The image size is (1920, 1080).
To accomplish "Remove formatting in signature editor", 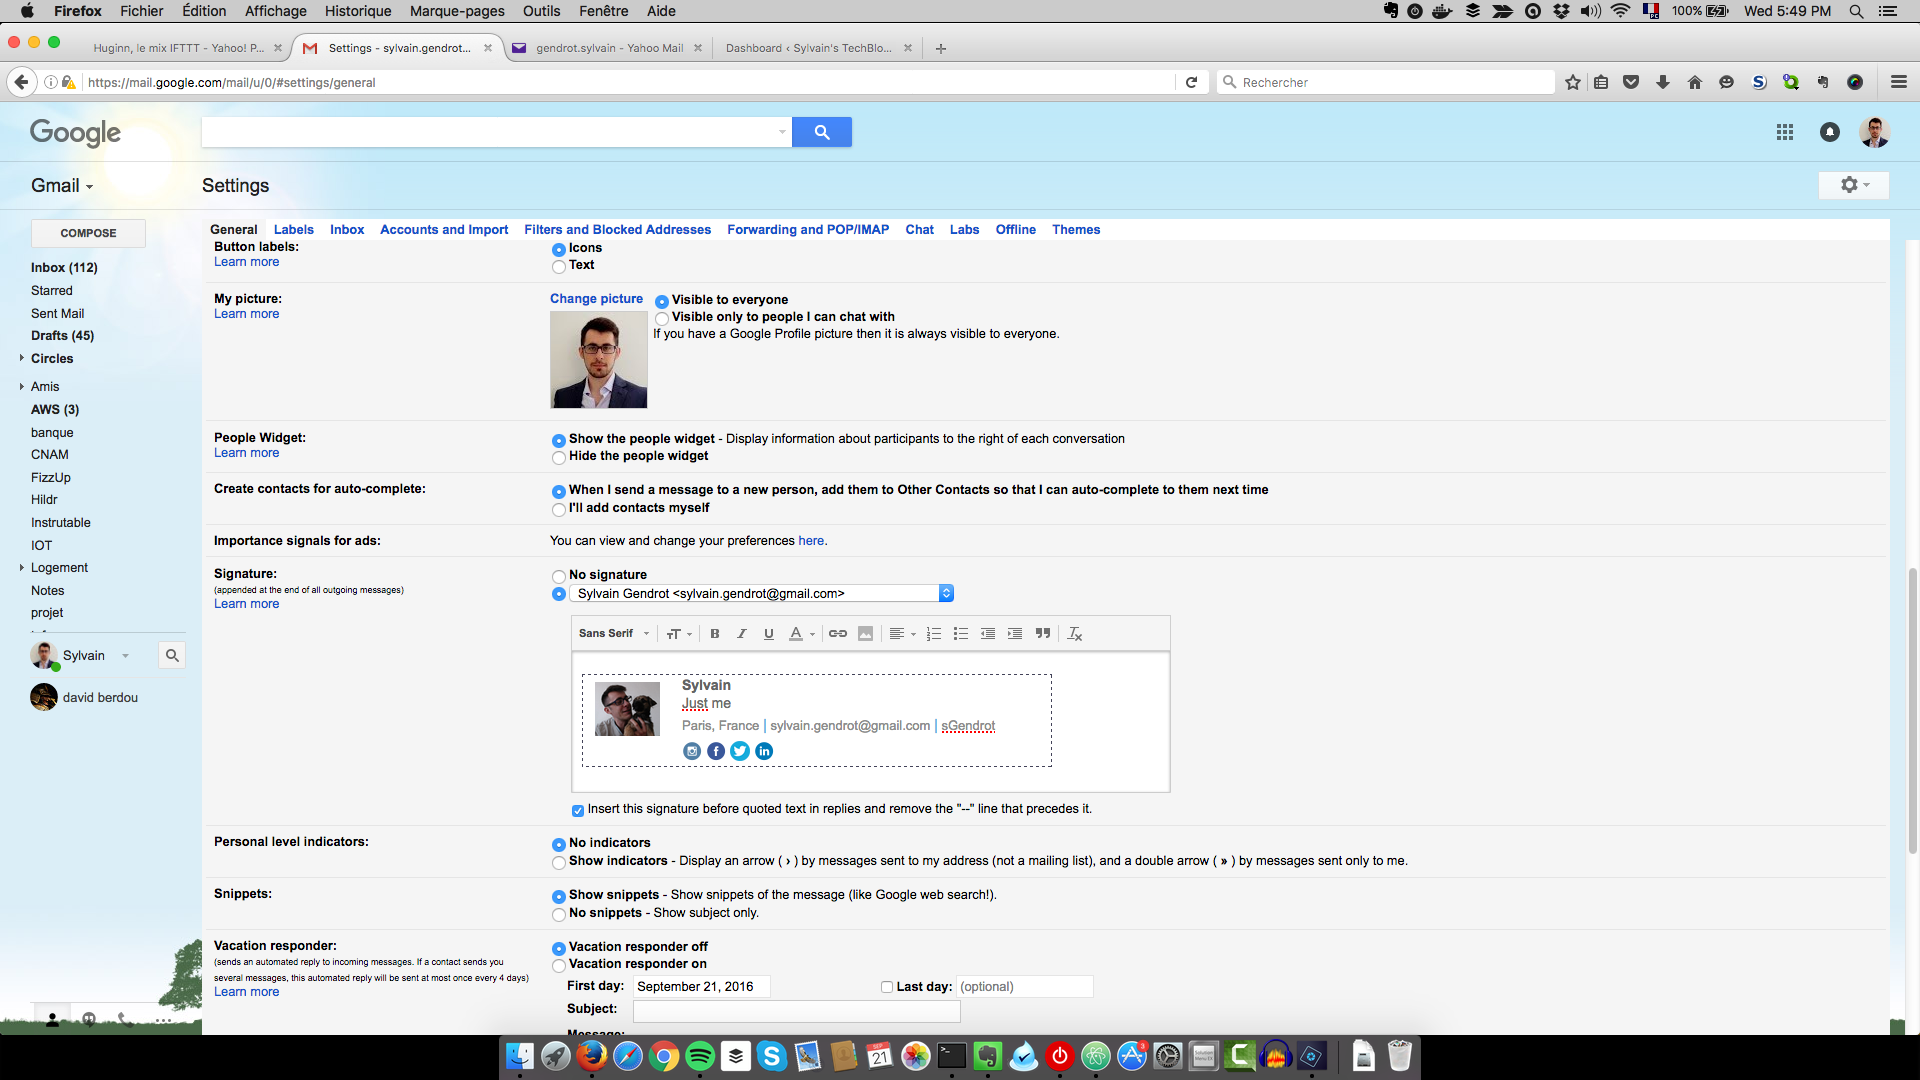I will tap(1075, 634).
